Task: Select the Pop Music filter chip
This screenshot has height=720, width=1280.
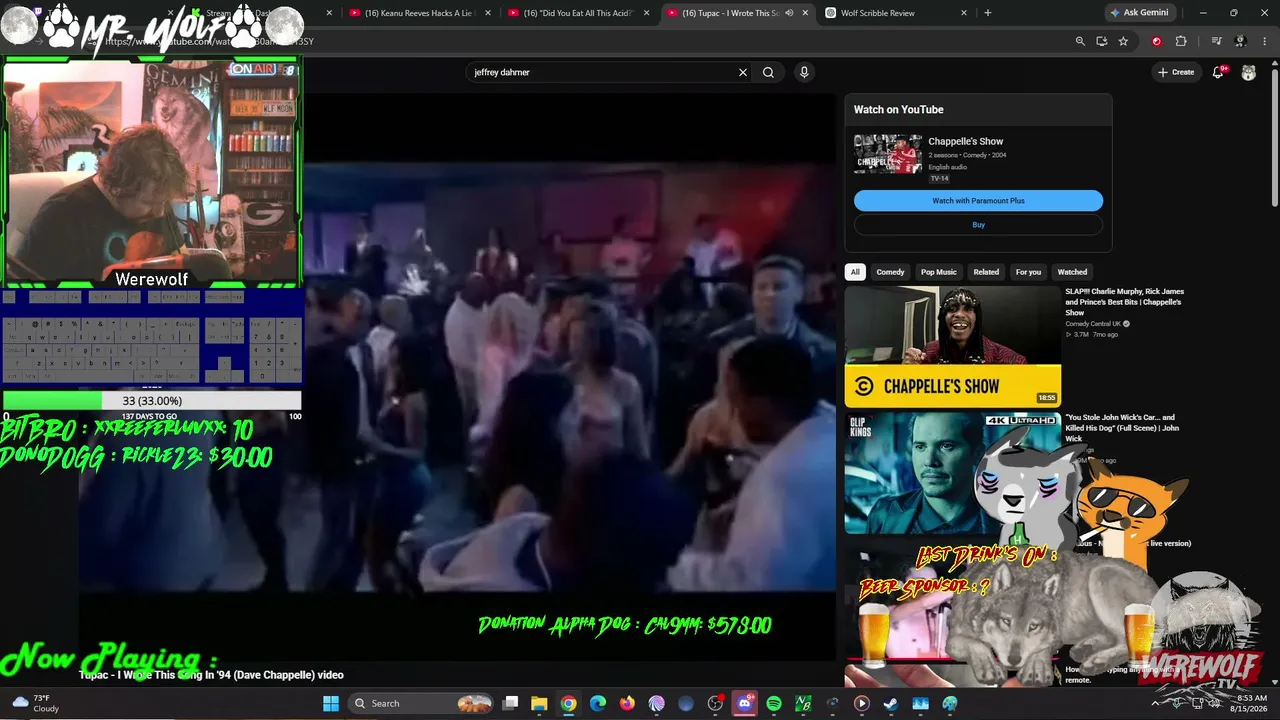Action: tap(939, 272)
